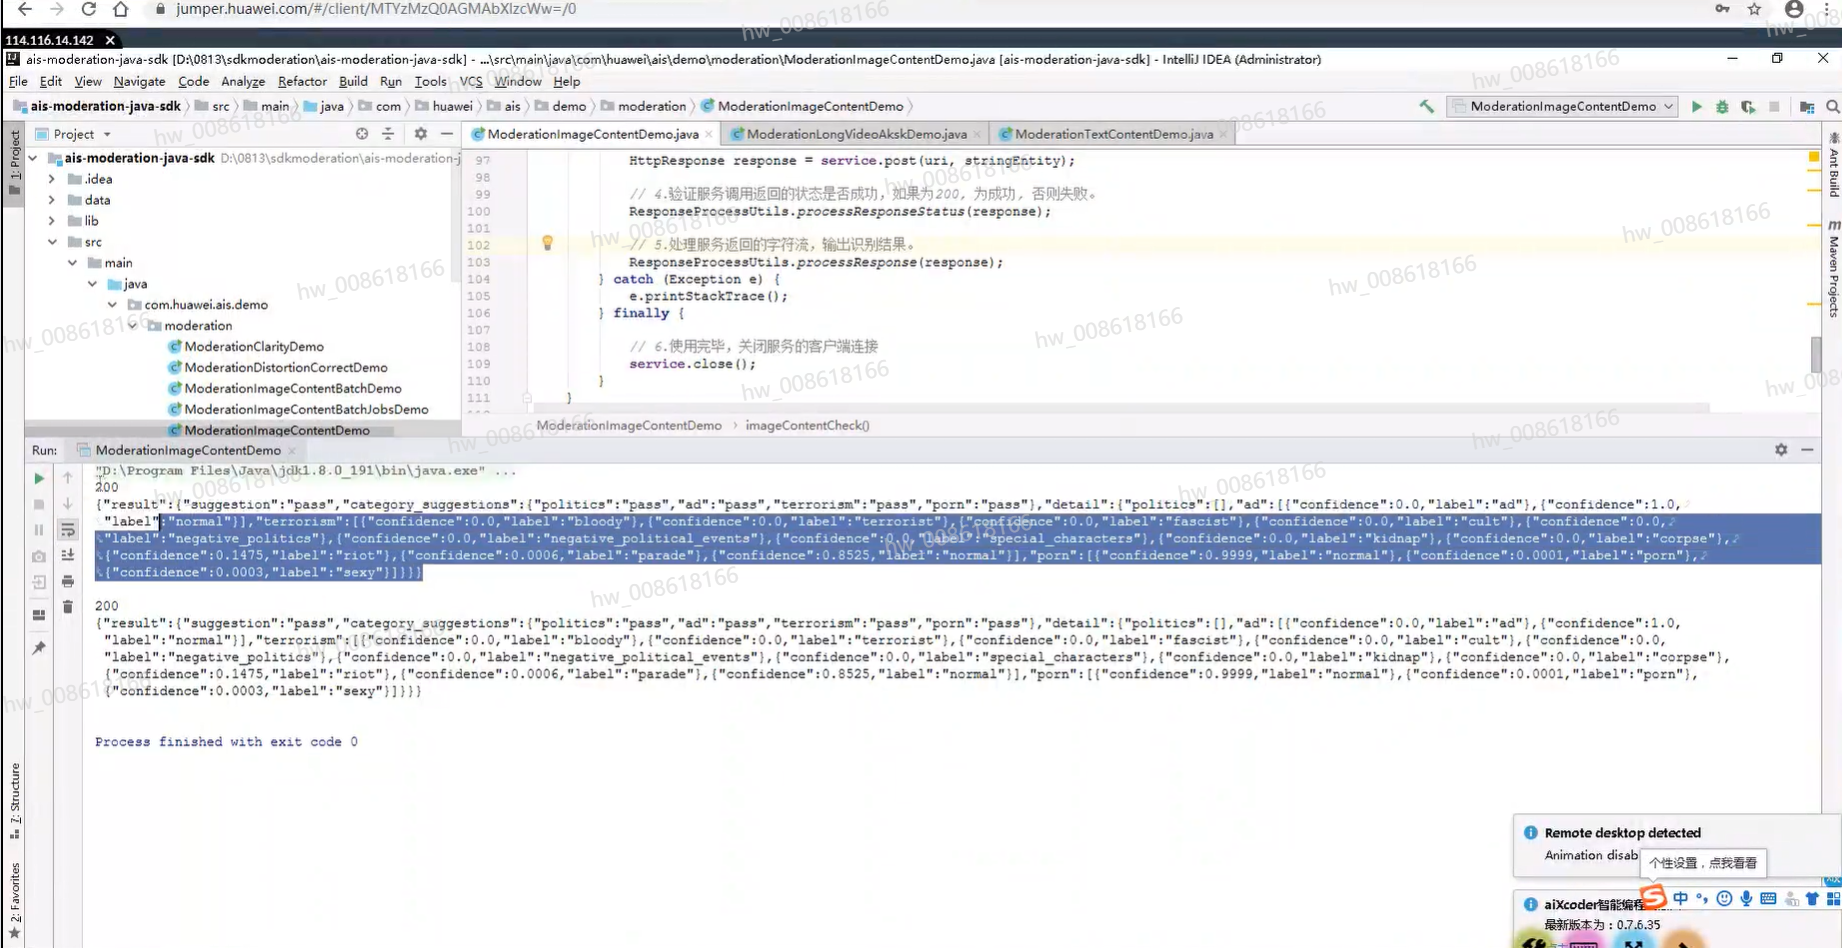Collapse all nodes in the Project panel
1842x948 pixels.
[x=388, y=134]
